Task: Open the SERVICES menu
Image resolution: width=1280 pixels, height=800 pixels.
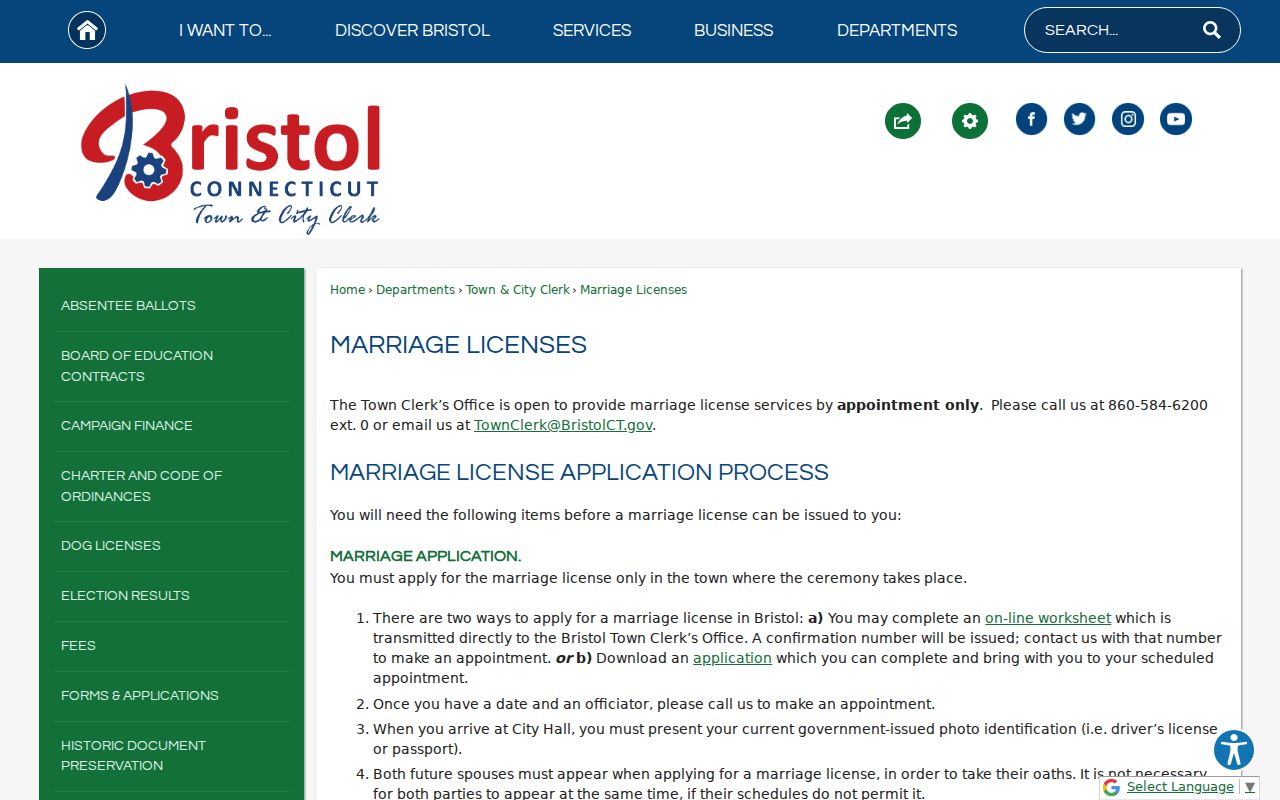Action: point(592,30)
